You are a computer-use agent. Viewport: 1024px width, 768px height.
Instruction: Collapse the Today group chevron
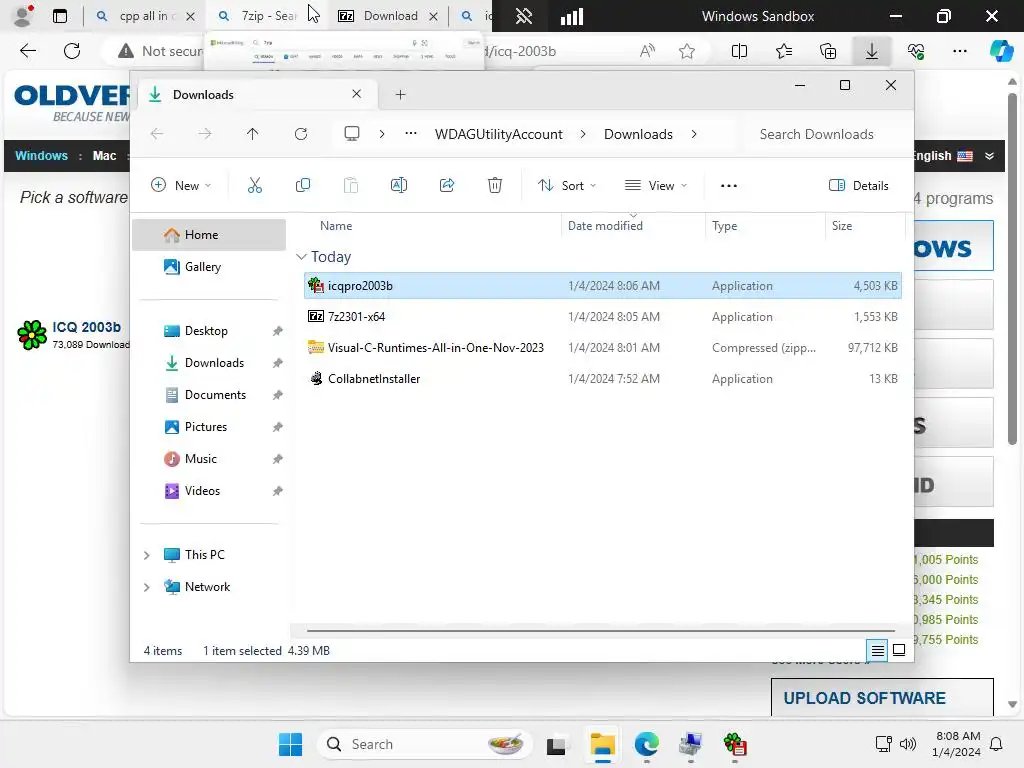click(x=301, y=257)
